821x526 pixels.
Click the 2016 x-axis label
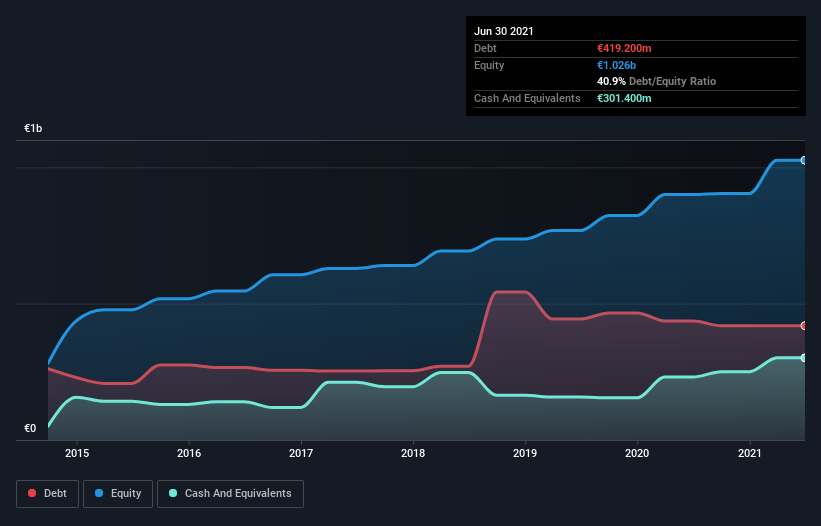189,453
